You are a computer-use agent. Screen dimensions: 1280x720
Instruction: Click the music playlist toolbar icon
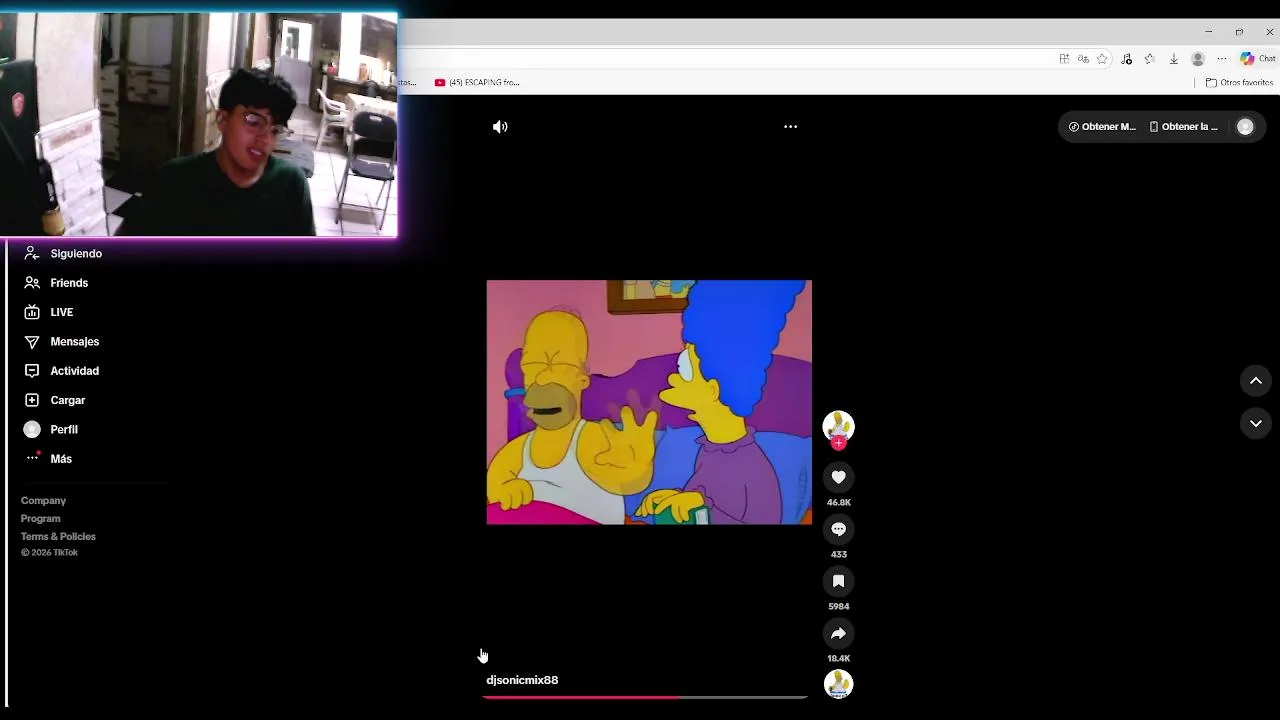tap(1126, 59)
